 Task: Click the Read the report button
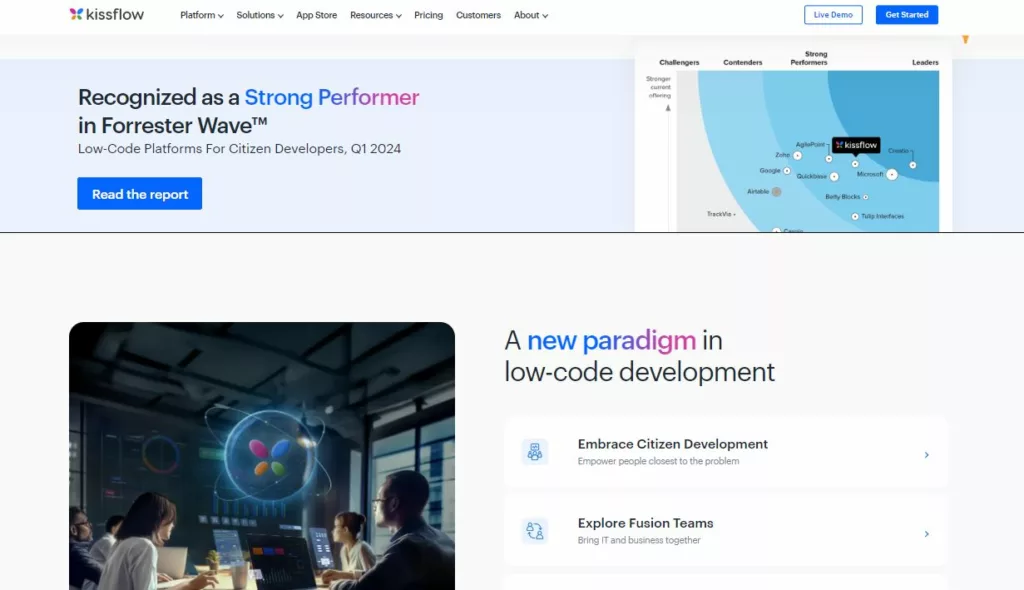(x=140, y=193)
